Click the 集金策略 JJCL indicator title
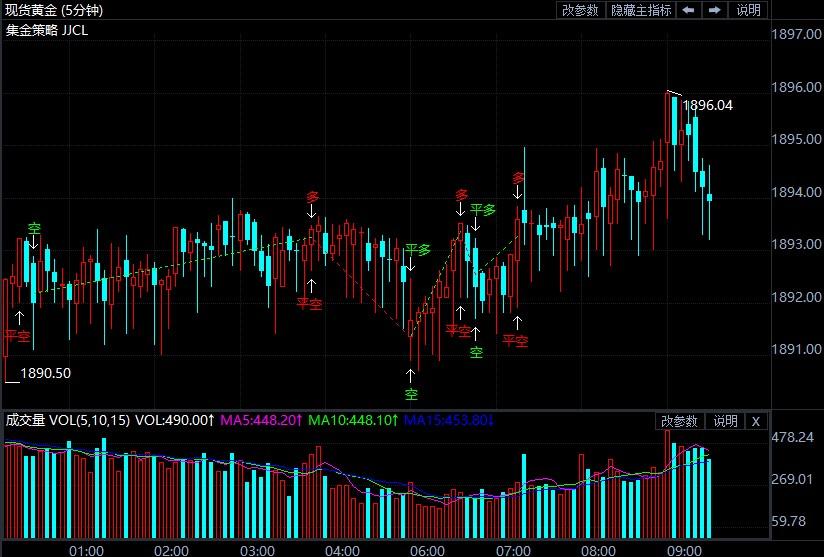Screen dimensions: 824x557 point(47,30)
